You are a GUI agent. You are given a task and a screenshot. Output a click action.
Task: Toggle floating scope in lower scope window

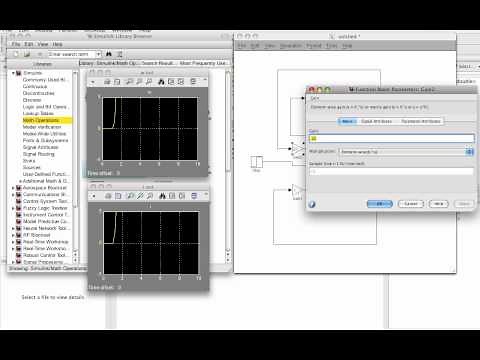click(194, 196)
